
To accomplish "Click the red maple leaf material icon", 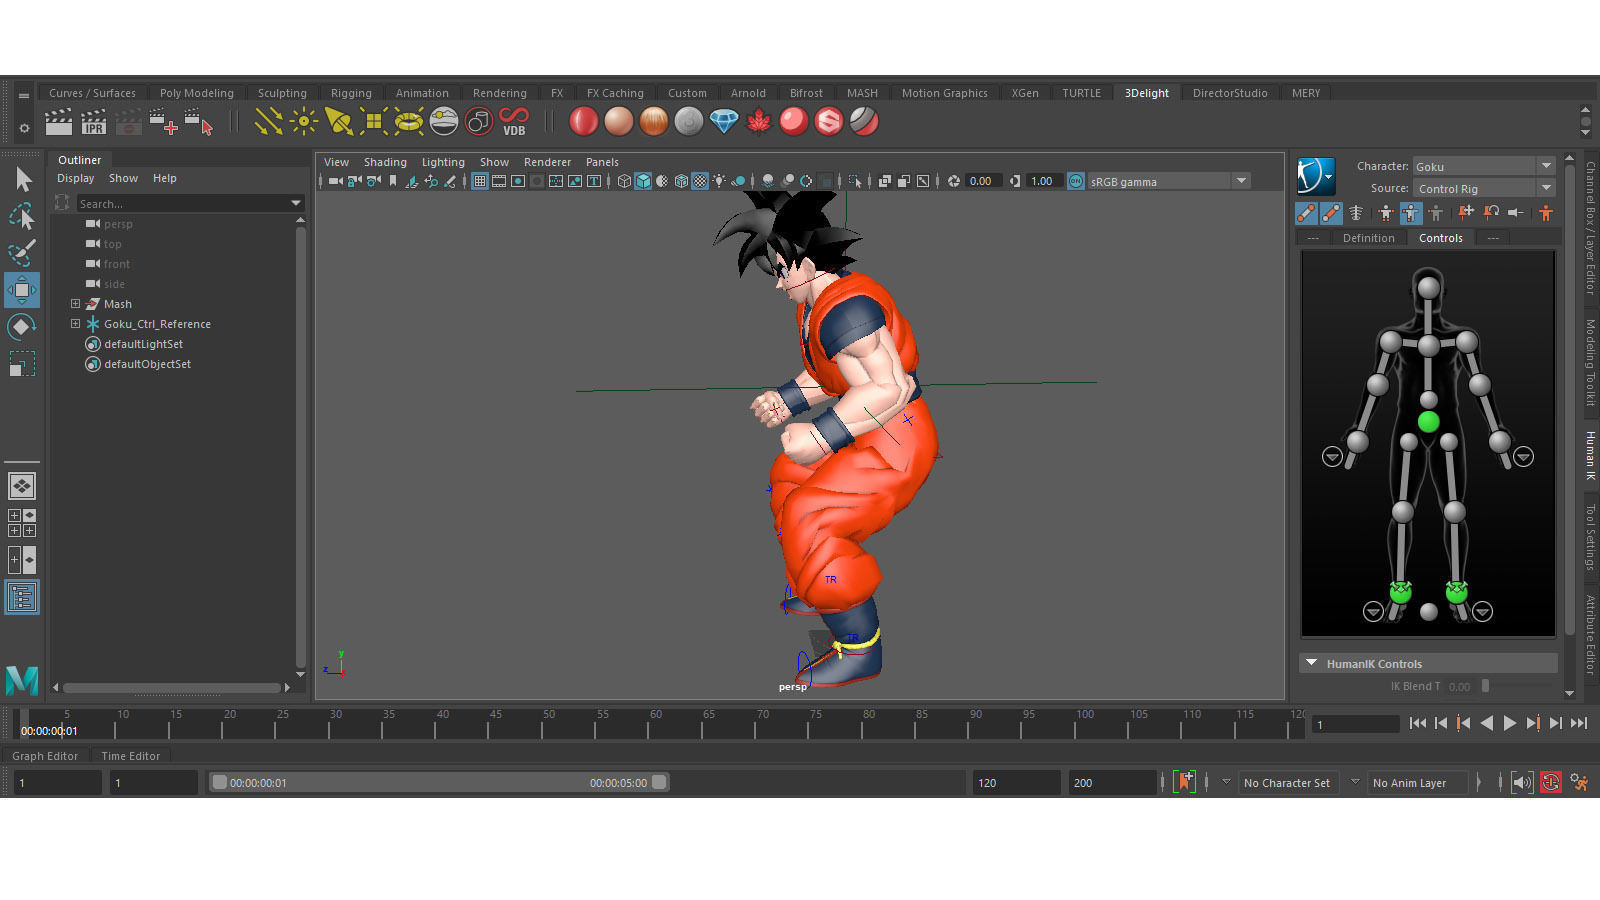I will [x=759, y=122].
